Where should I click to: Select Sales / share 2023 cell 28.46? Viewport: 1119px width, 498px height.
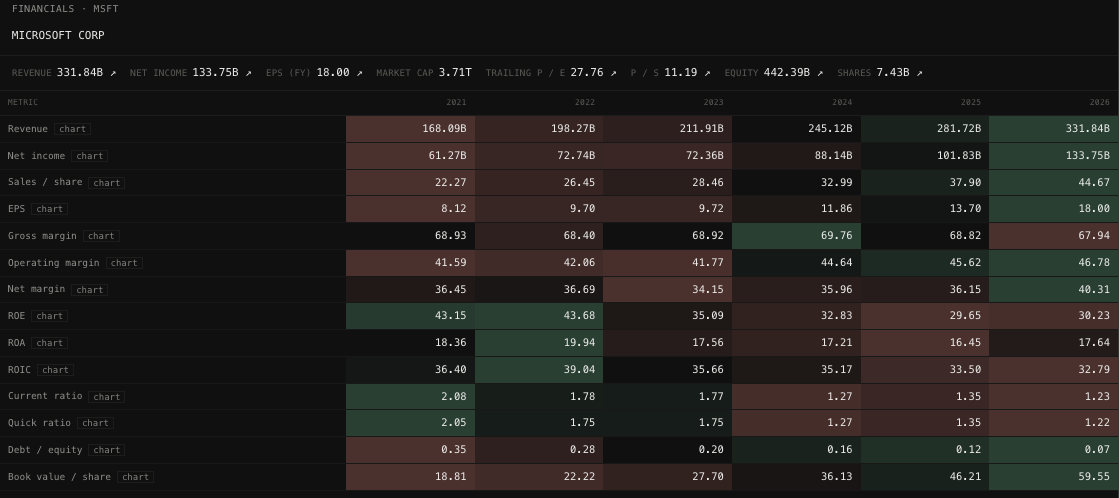[x=667, y=183]
